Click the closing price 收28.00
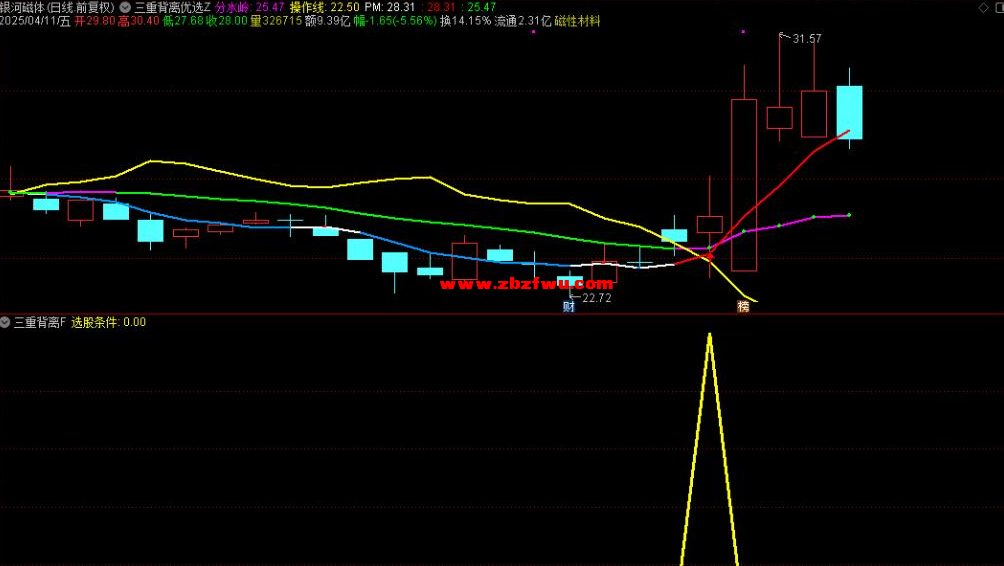This screenshot has height=566, width=1004. pos(227,21)
